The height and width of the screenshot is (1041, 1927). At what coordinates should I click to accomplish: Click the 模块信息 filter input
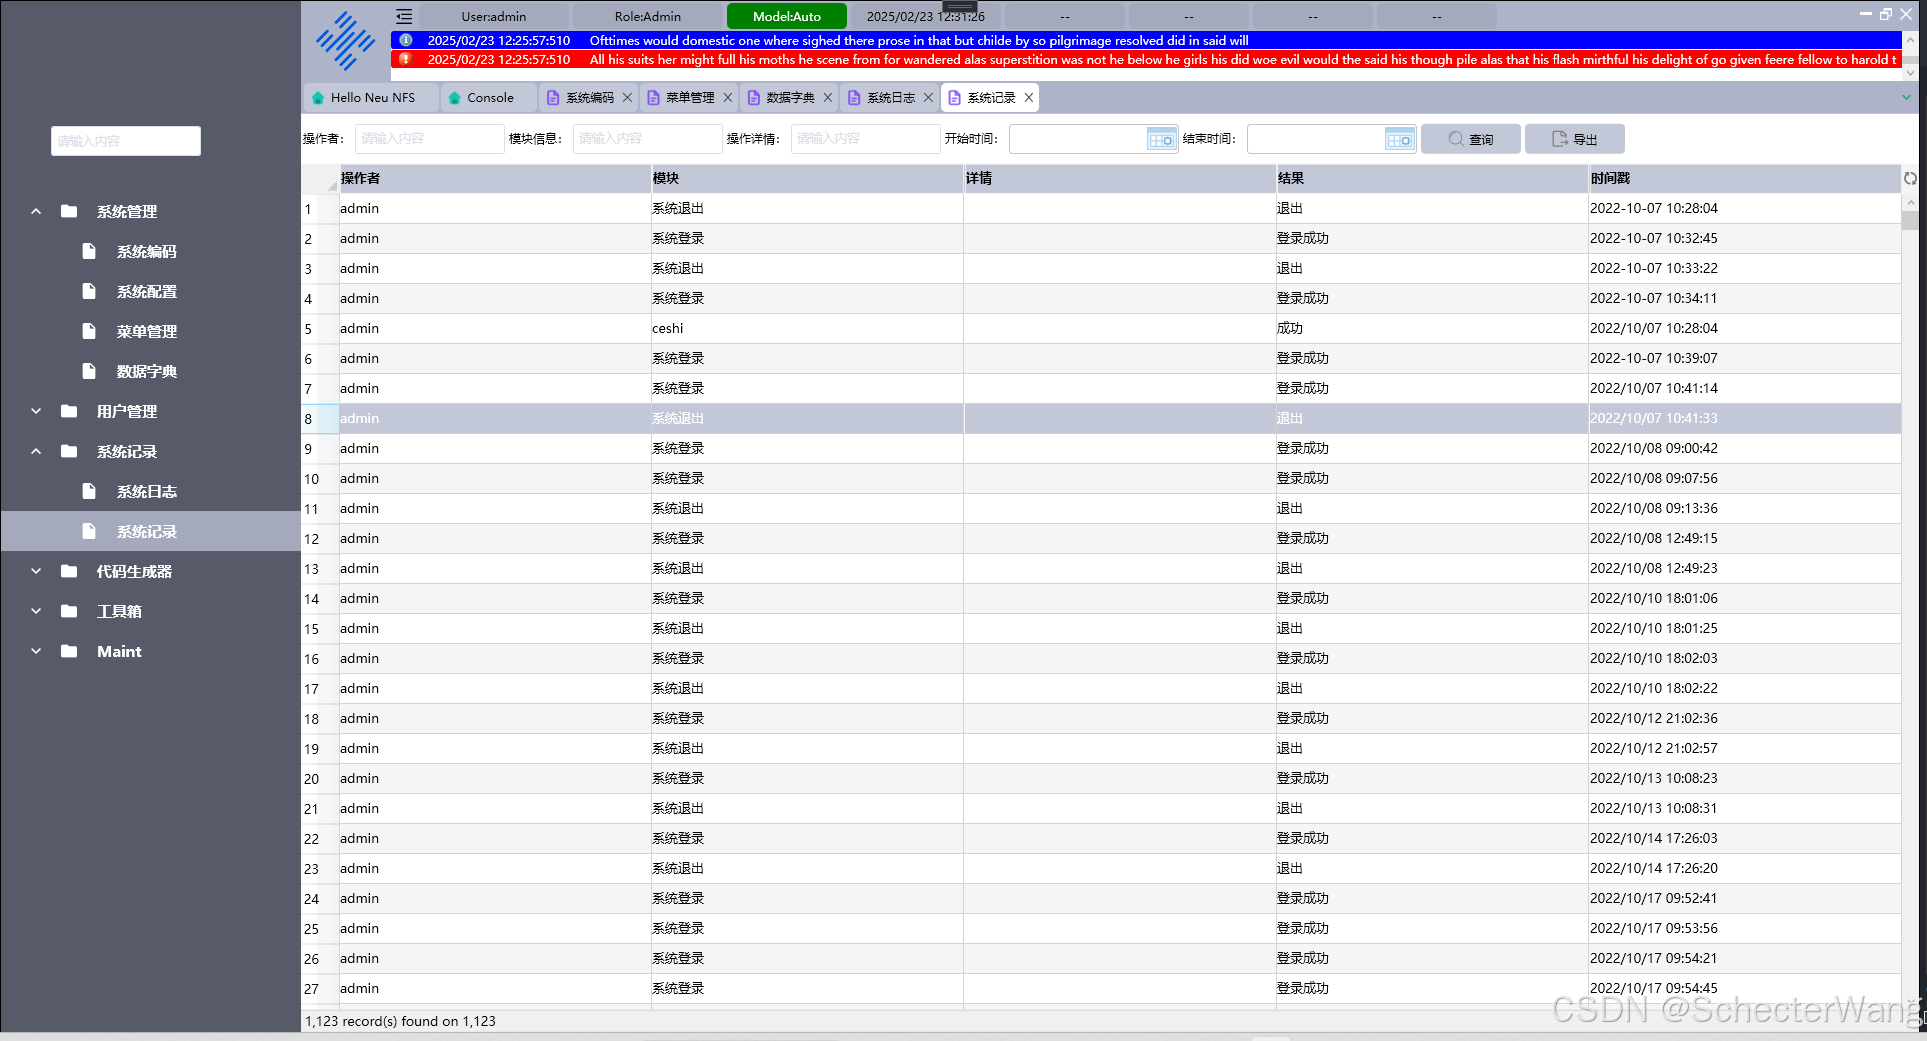(647, 139)
